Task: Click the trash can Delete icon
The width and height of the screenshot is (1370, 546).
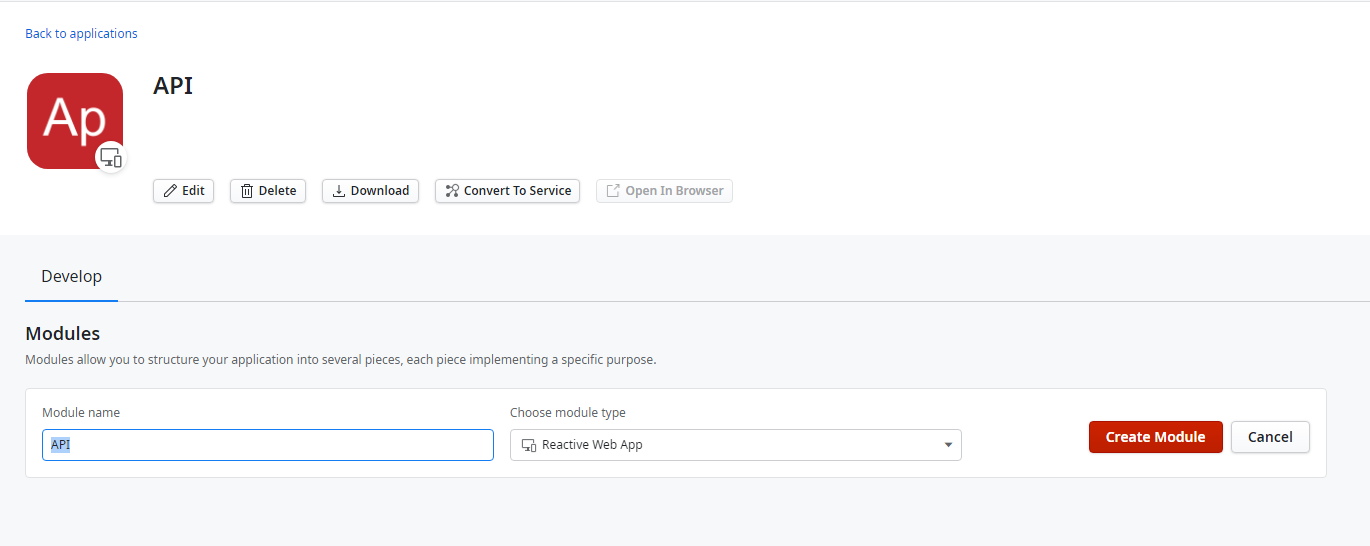Action: 247,191
